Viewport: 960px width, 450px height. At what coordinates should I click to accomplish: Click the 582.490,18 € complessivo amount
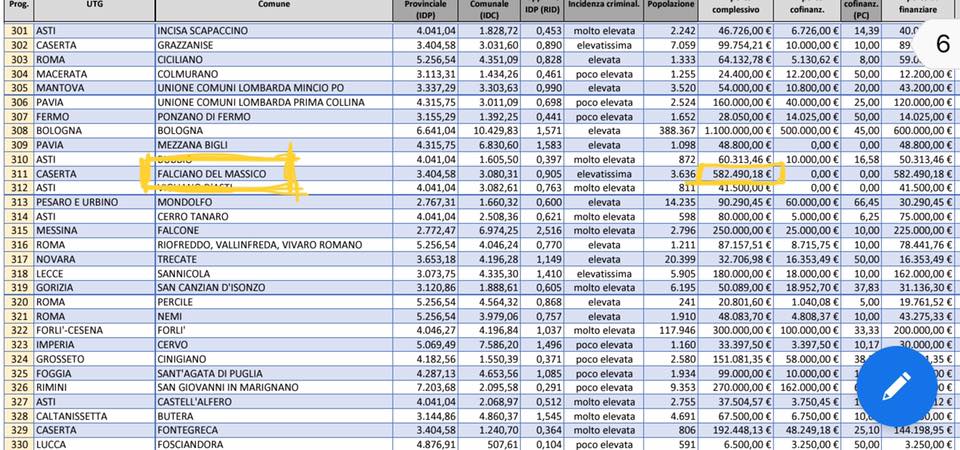coord(736,174)
